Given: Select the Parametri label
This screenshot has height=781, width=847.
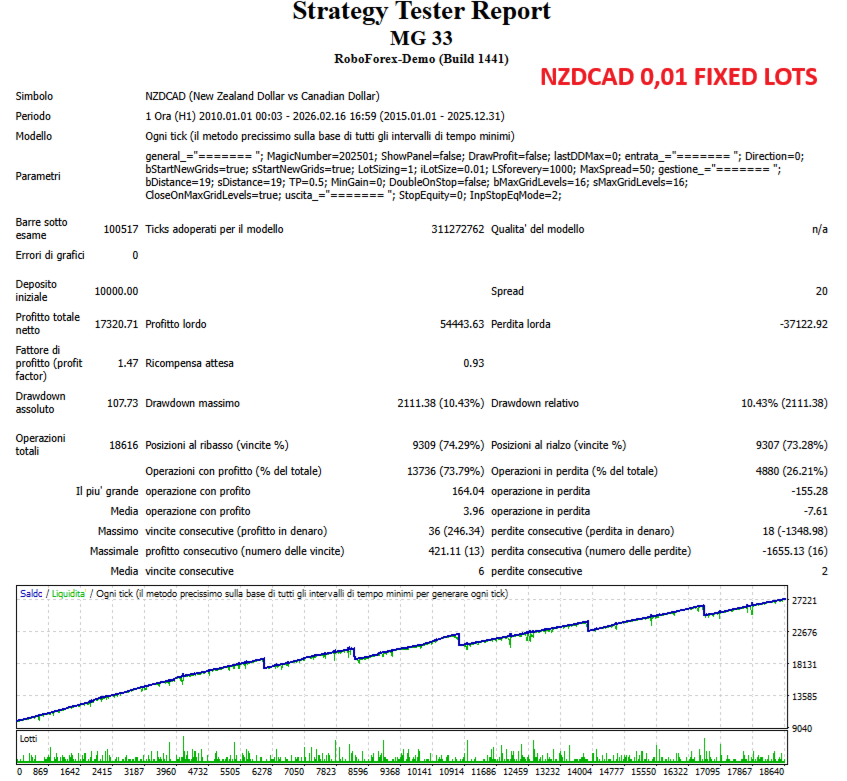Looking at the screenshot, I should 38,176.
